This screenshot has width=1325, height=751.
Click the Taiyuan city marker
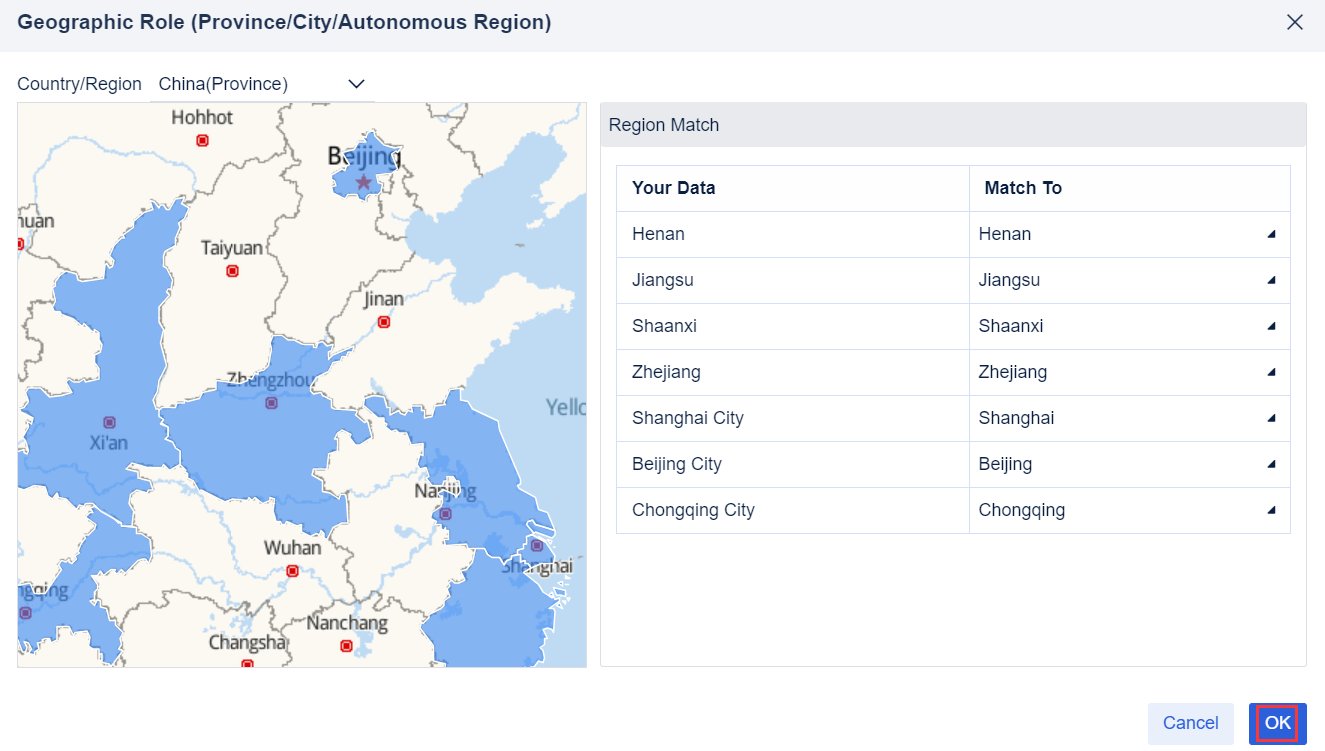coord(232,271)
